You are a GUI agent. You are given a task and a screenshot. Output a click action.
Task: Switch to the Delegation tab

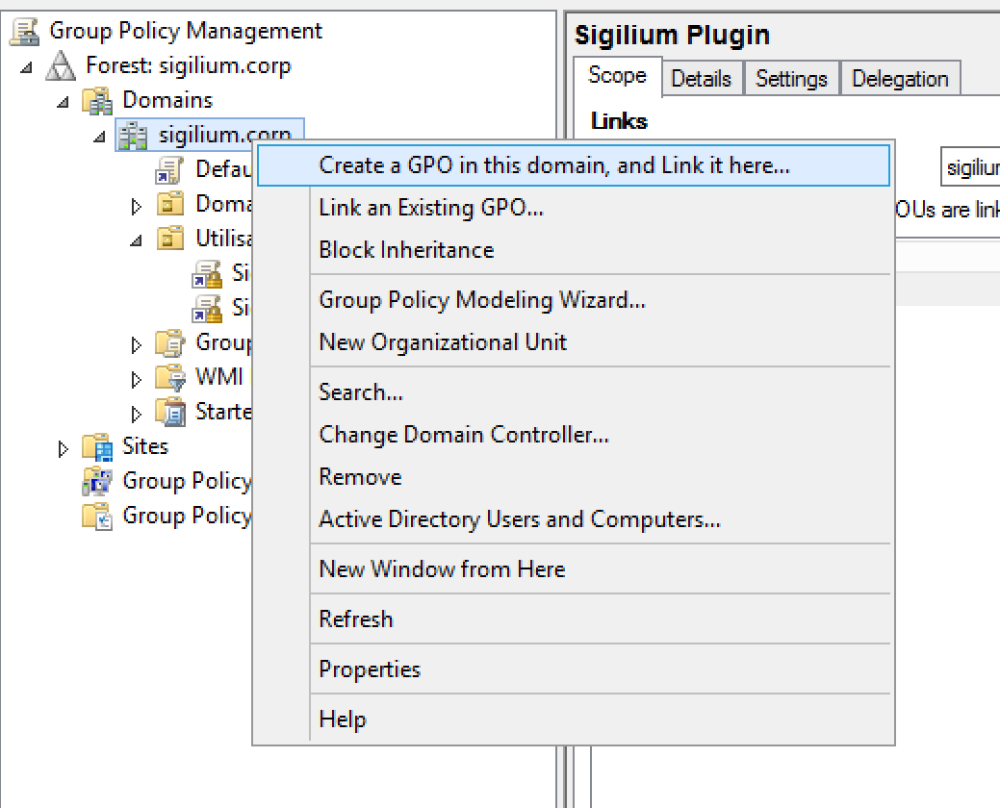[901, 79]
